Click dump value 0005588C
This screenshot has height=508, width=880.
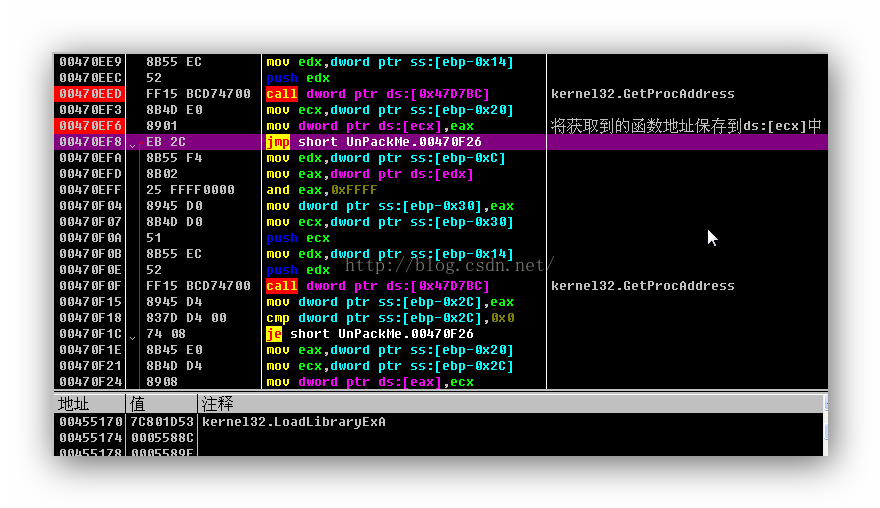click(x=162, y=438)
